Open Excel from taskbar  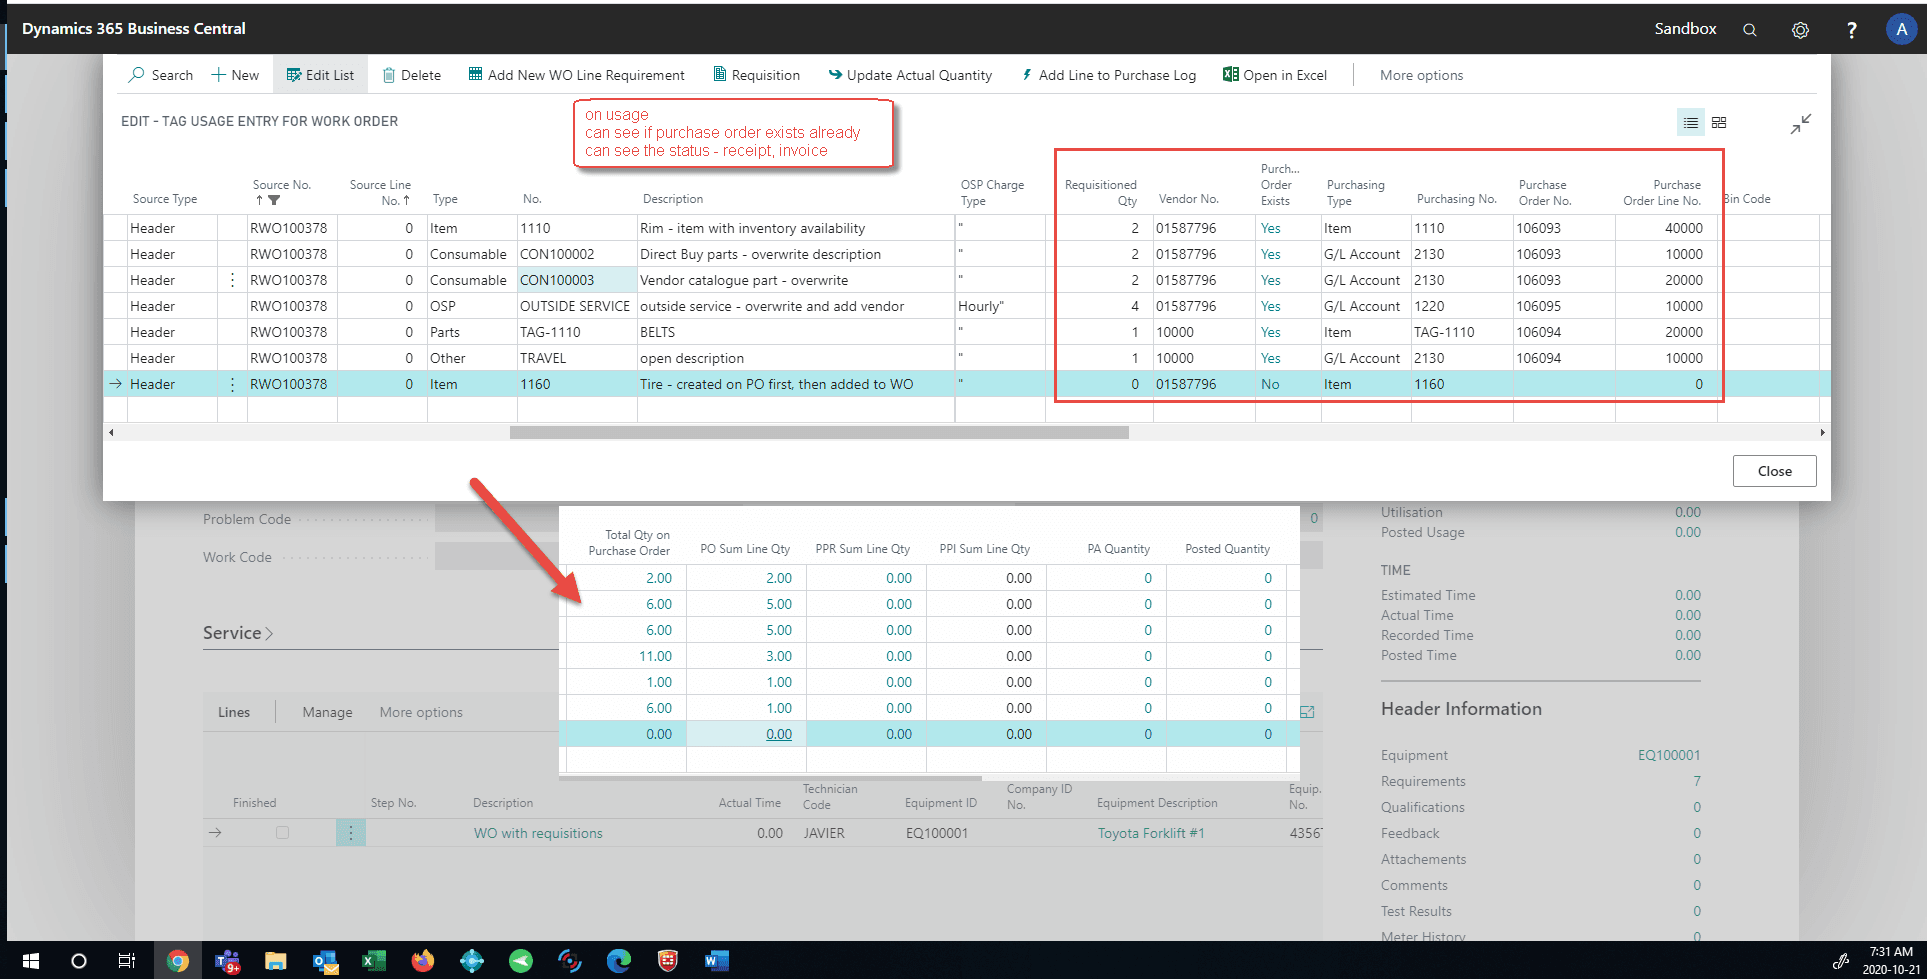point(374,961)
